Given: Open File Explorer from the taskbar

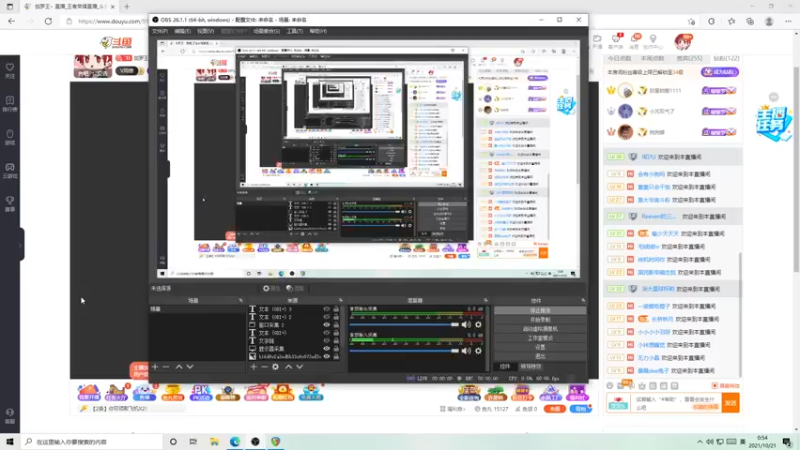Looking at the screenshot, I should (x=214, y=441).
